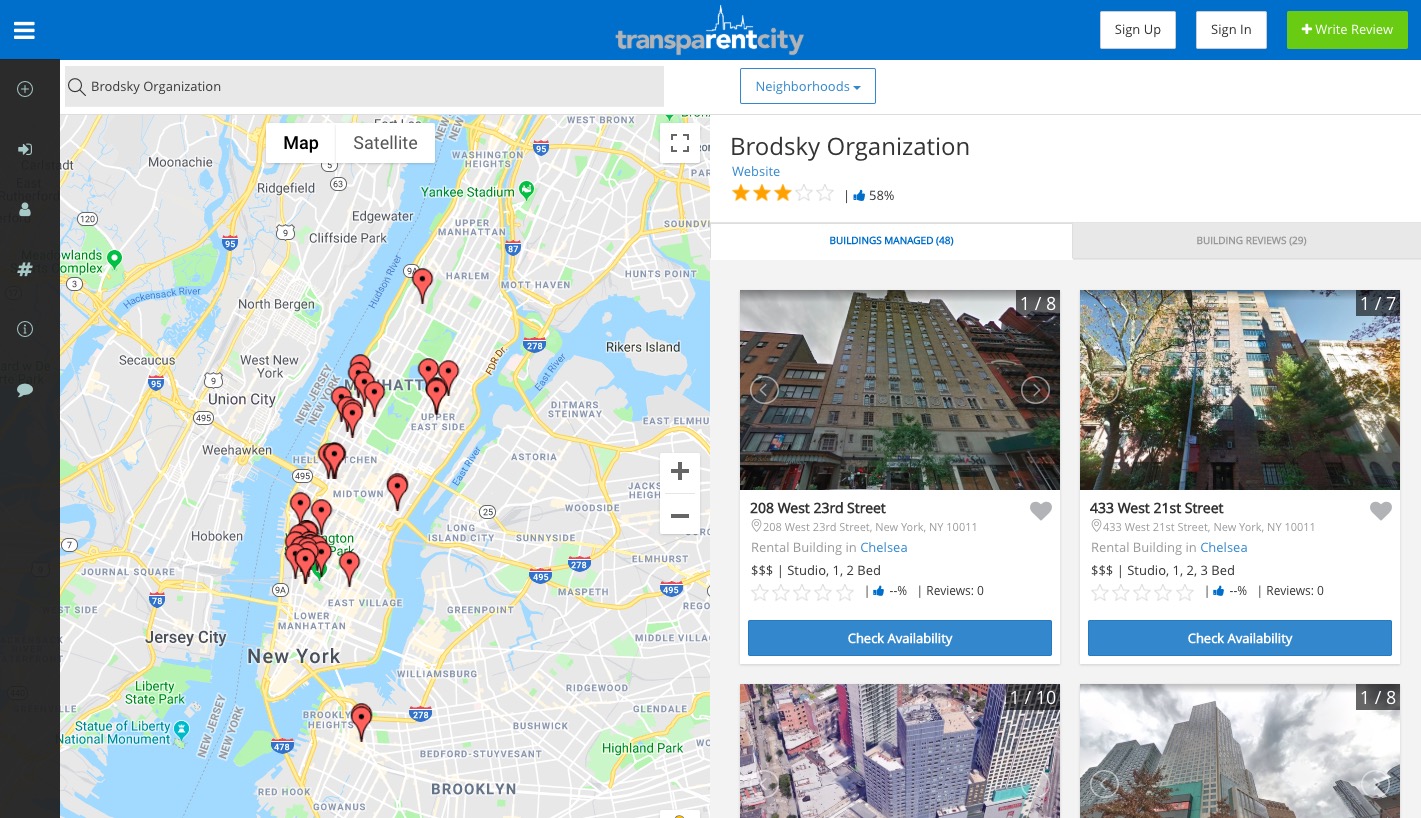Click the Upper East Side map pin

coord(437,395)
